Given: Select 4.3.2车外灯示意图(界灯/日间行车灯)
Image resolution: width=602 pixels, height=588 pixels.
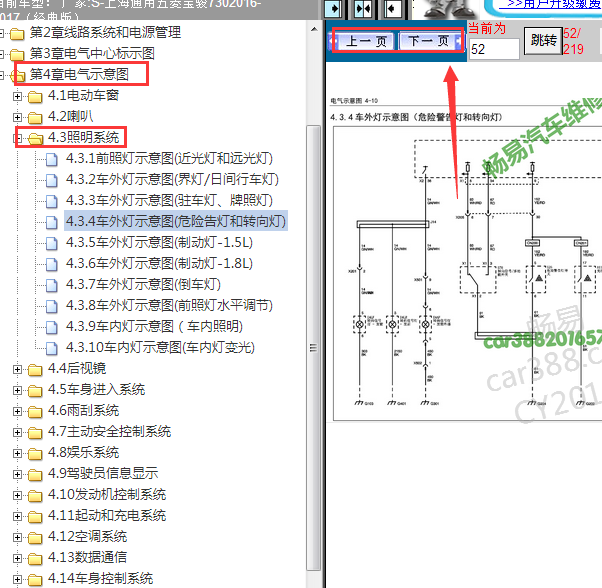Looking at the screenshot, I should click(x=172, y=180).
